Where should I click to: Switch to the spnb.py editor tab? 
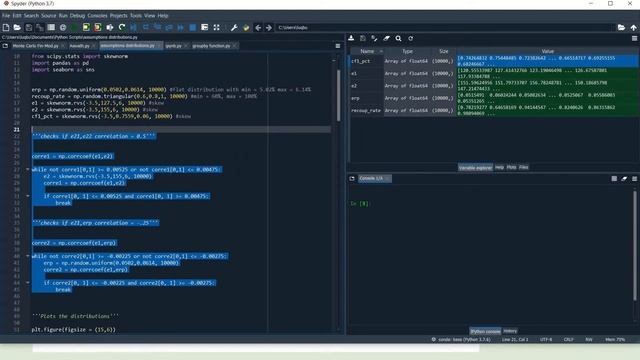click(x=173, y=46)
